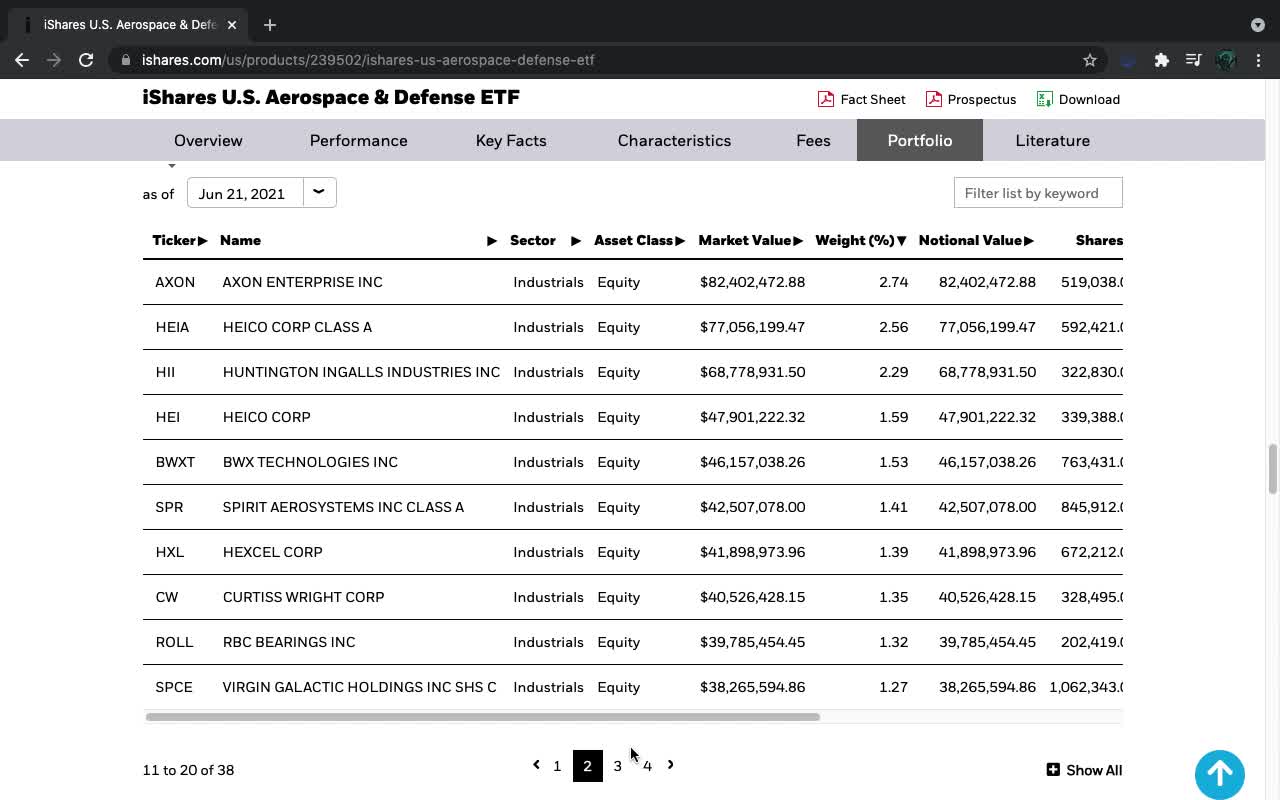Open the as-of date dropdown
The image size is (1280, 800).
pyautogui.click(x=318, y=192)
